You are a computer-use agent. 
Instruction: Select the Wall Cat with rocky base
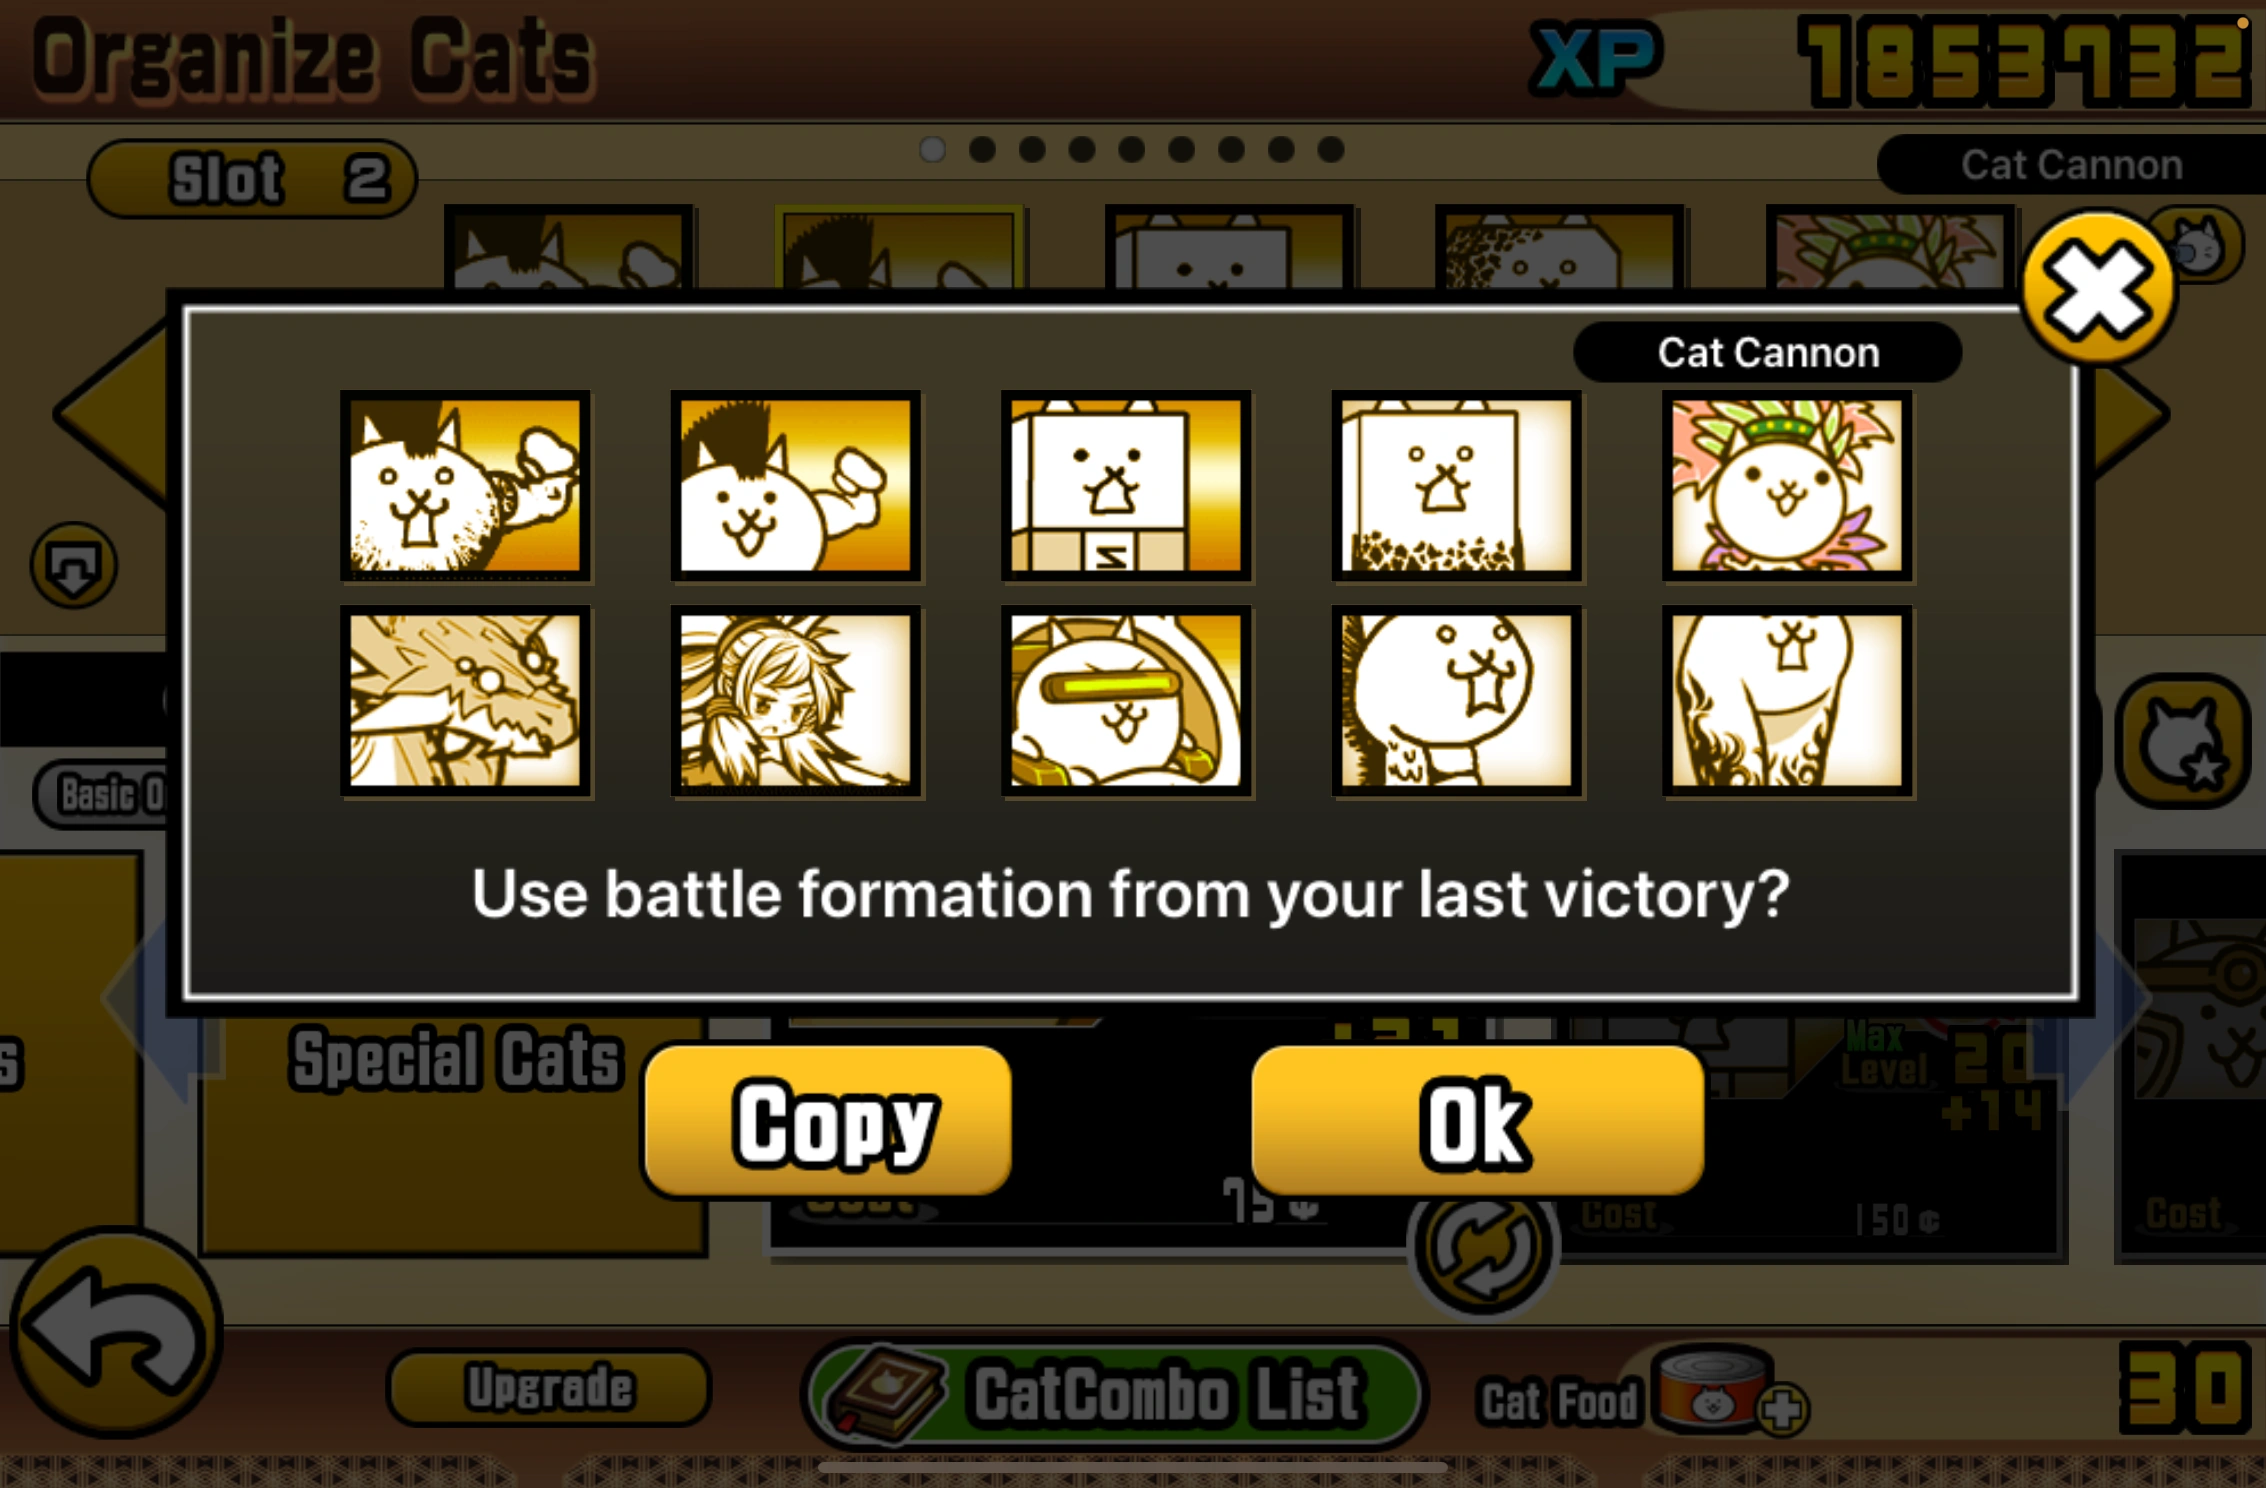pos(1457,486)
